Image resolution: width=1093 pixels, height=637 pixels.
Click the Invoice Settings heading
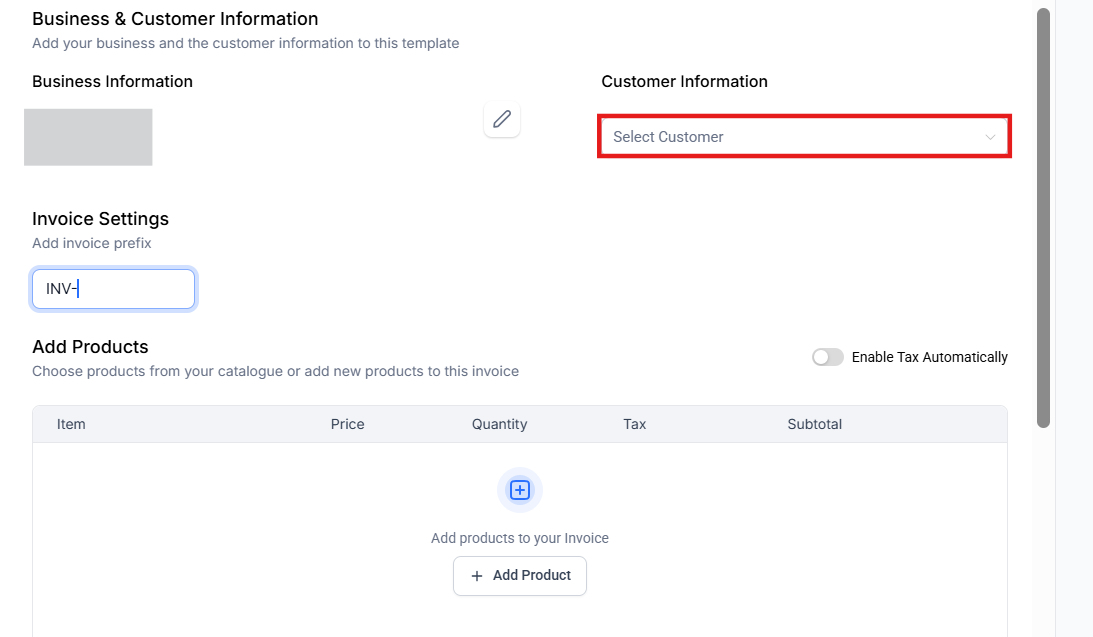(x=100, y=219)
